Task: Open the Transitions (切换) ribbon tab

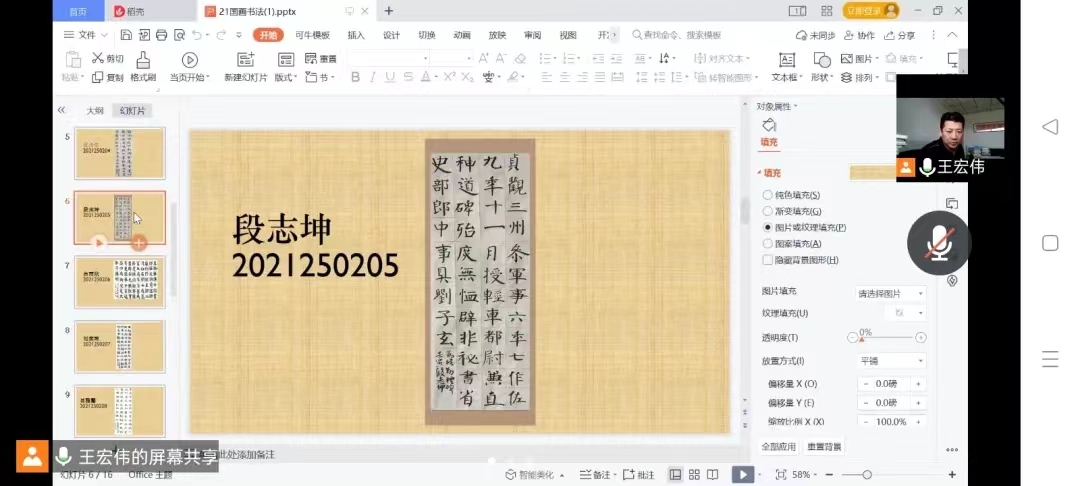Action: (426, 35)
